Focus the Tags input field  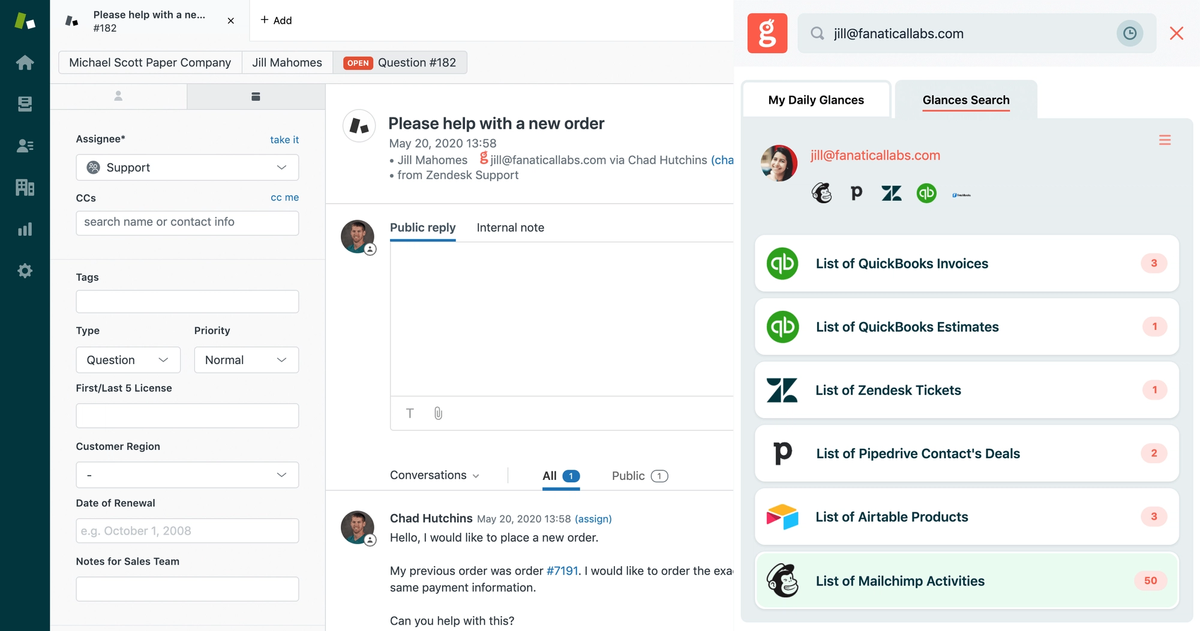(x=187, y=301)
